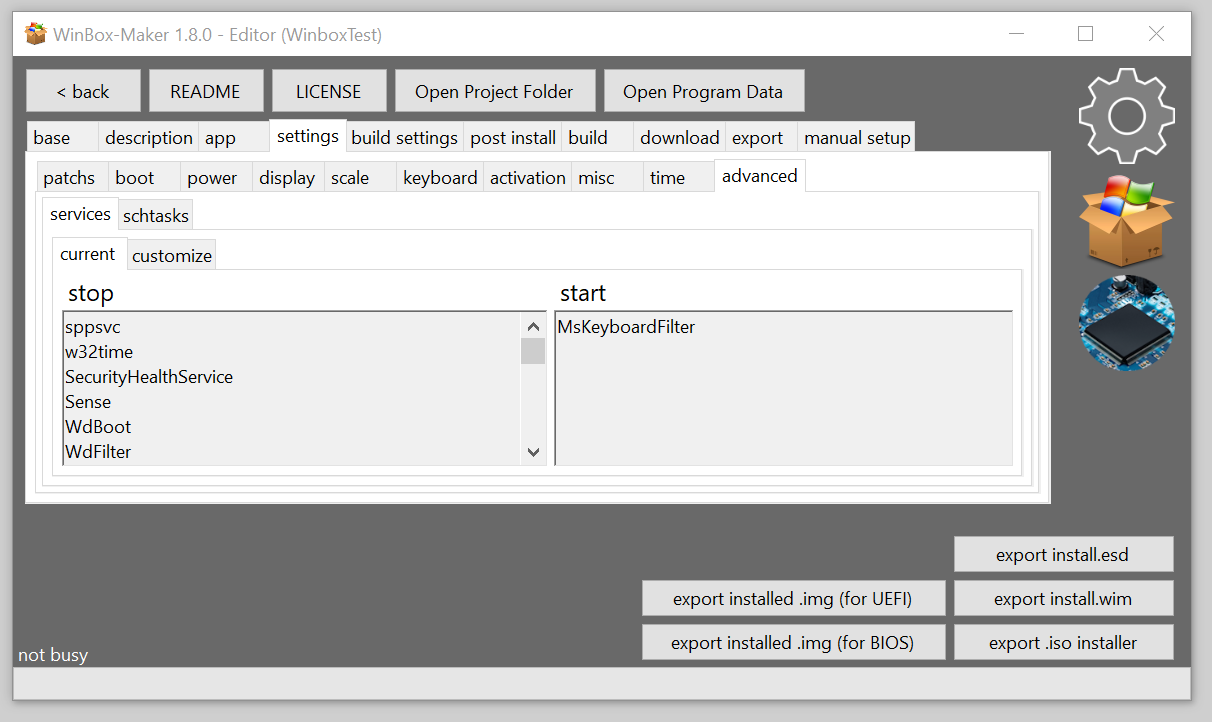Switch to the post install tab
The width and height of the screenshot is (1212, 722).
(x=513, y=137)
